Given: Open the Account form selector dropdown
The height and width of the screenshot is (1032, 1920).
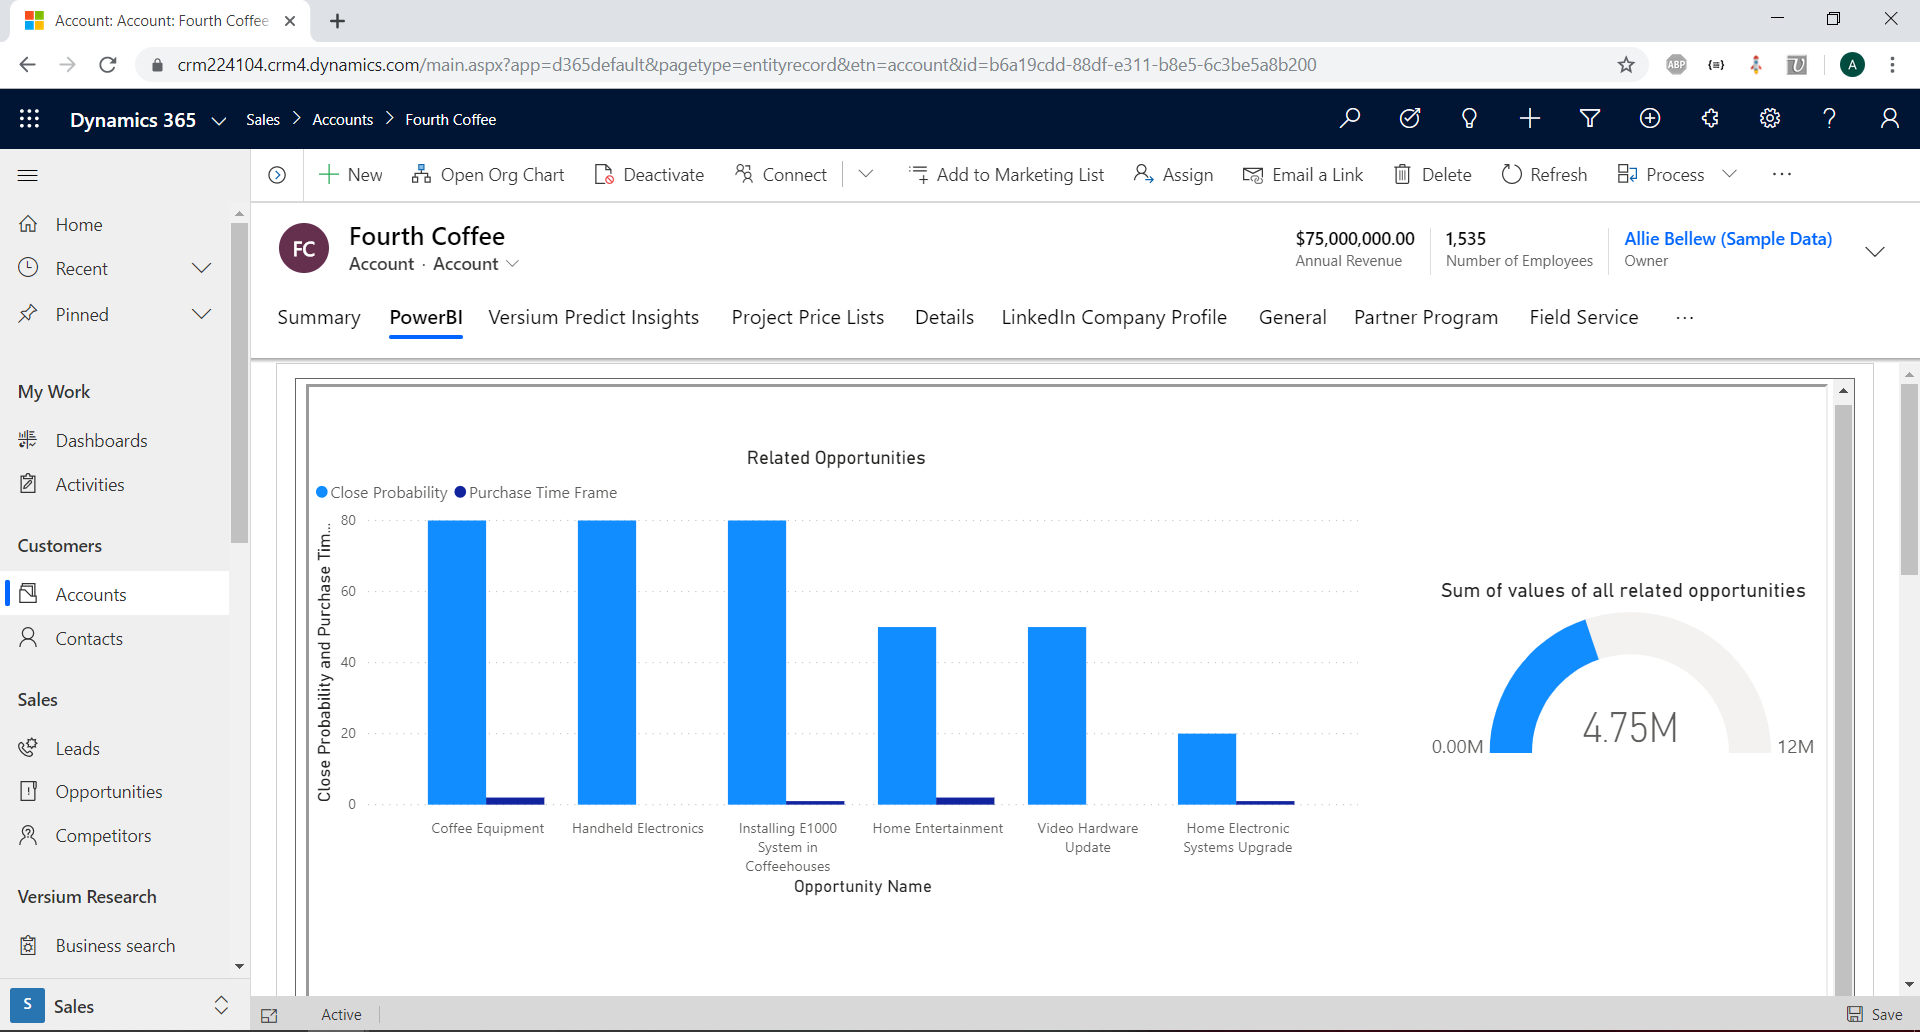Looking at the screenshot, I should coord(476,264).
